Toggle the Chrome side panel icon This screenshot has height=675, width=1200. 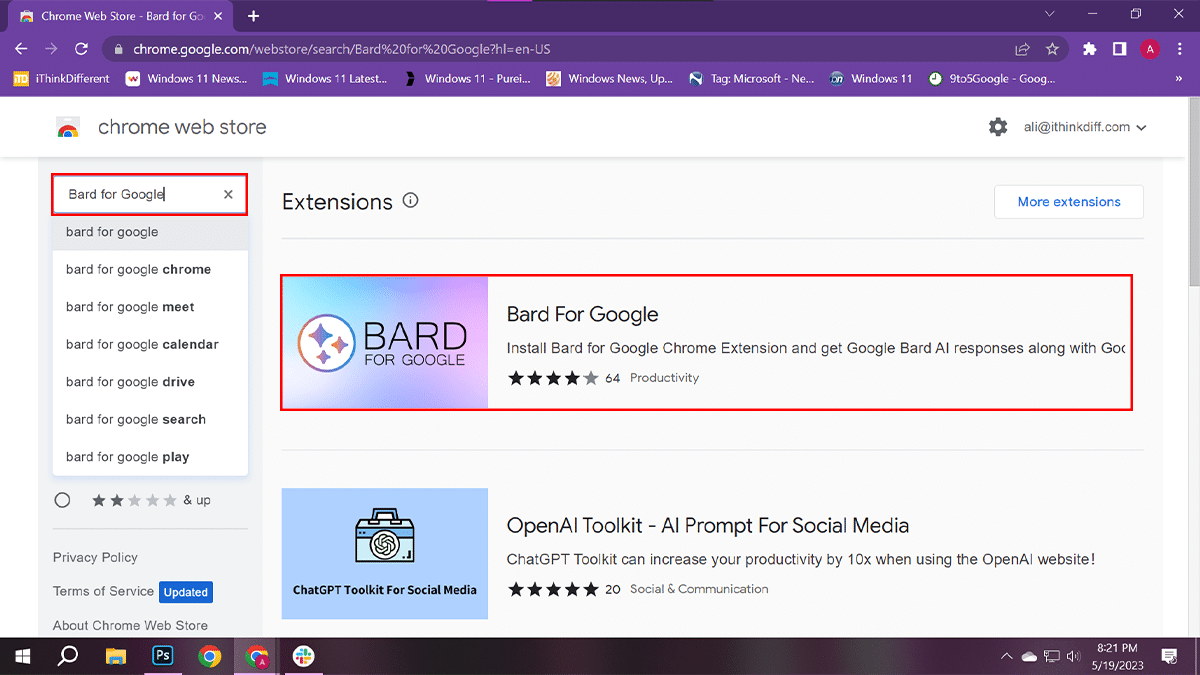[x=1119, y=49]
